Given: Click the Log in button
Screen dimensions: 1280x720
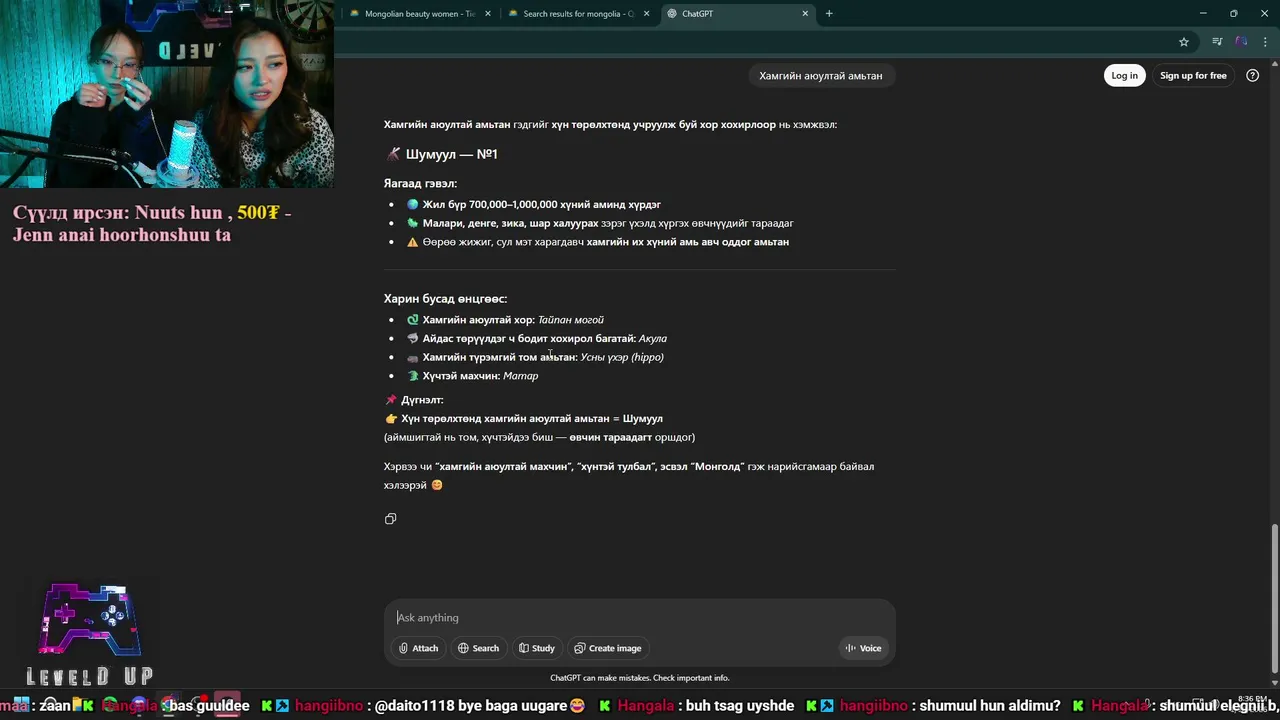Looking at the screenshot, I should pos(1124,75).
